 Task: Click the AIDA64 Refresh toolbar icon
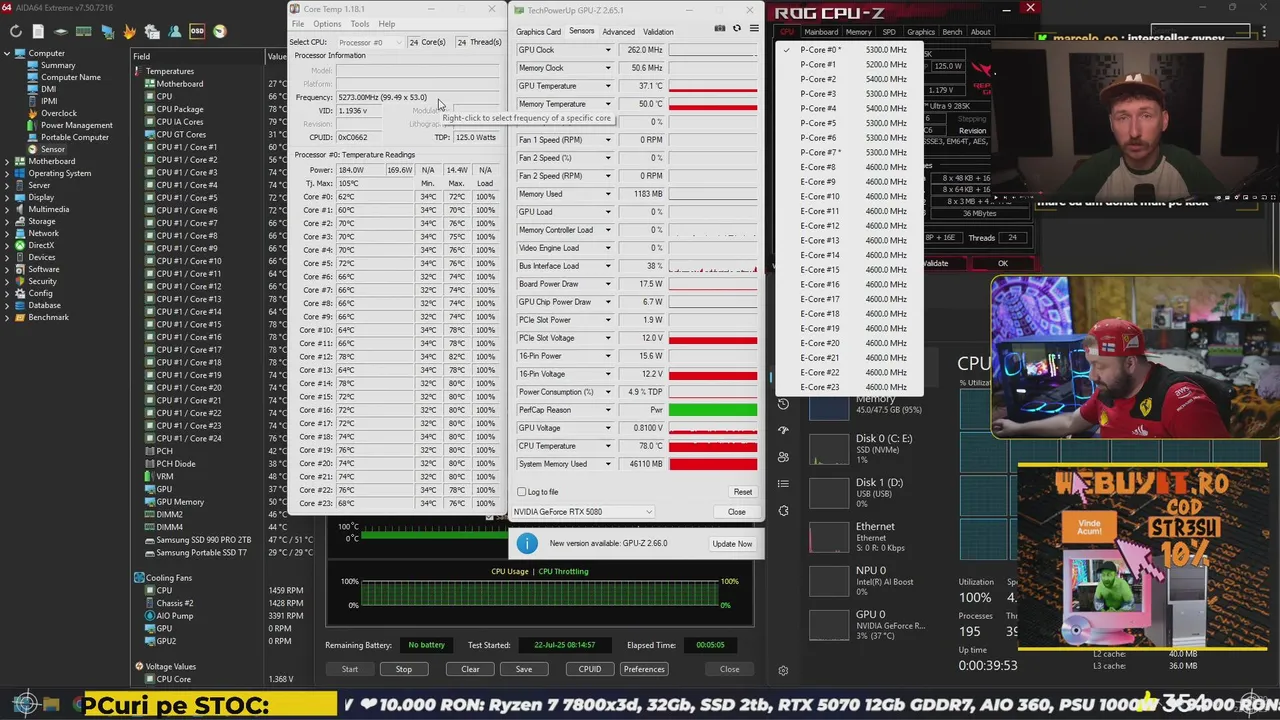16,31
